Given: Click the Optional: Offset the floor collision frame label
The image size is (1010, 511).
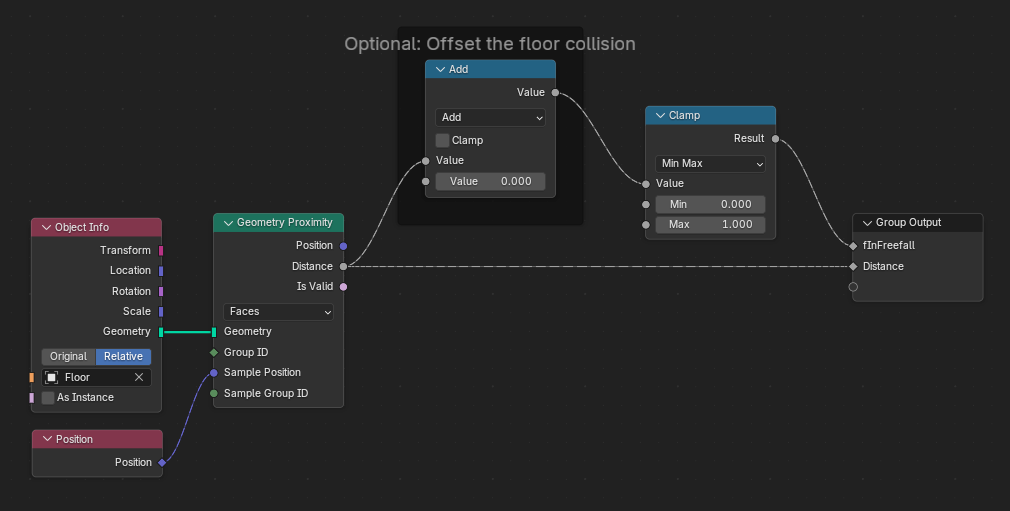Looking at the screenshot, I should click(489, 44).
